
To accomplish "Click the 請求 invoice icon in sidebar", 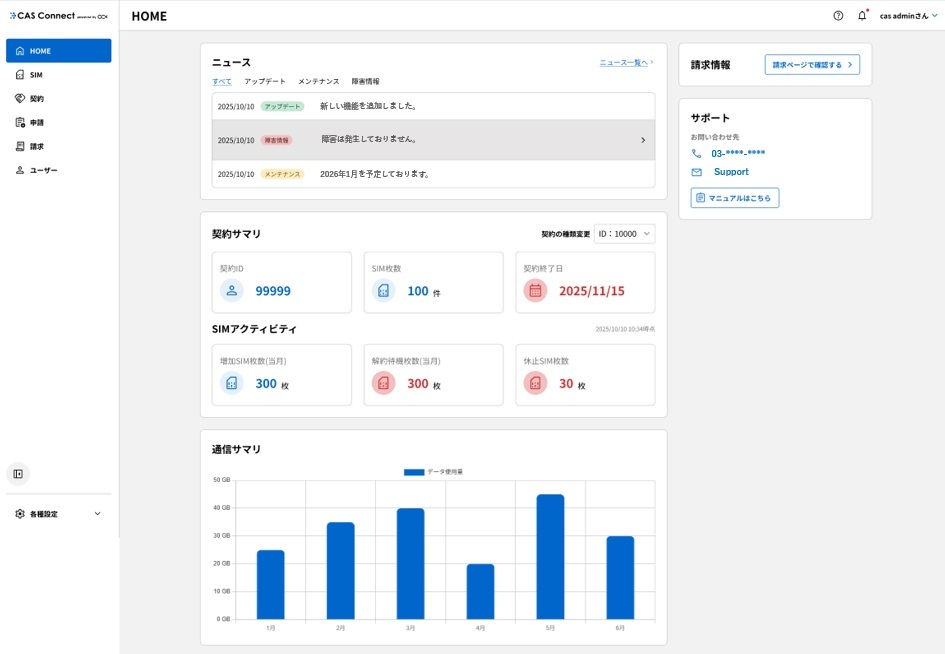I will [x=20, y=147].
